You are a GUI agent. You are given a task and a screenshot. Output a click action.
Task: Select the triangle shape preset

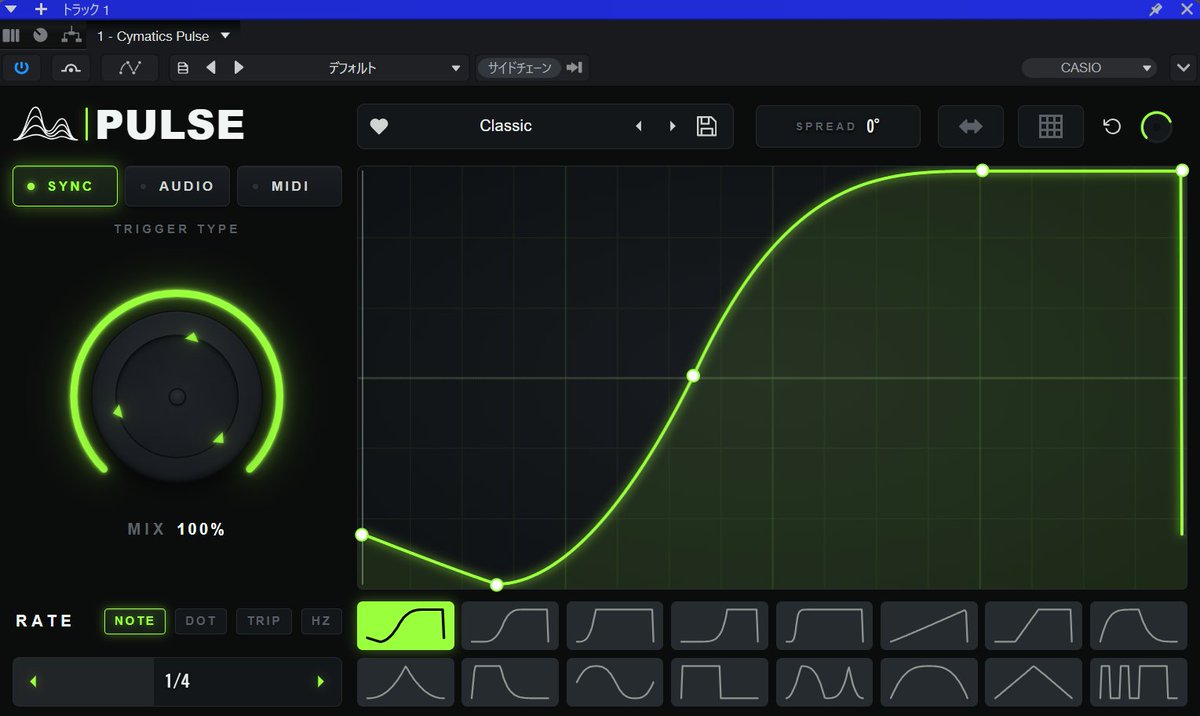pyautogui.click(x=1034, y=682)
